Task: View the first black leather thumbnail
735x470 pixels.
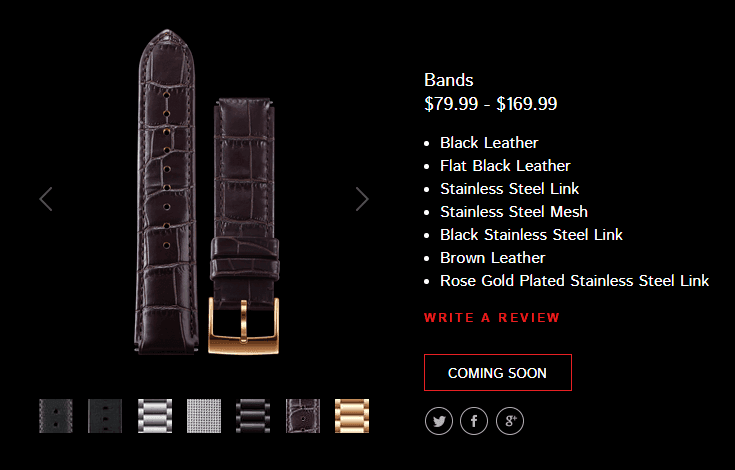Action: point(56,416)
